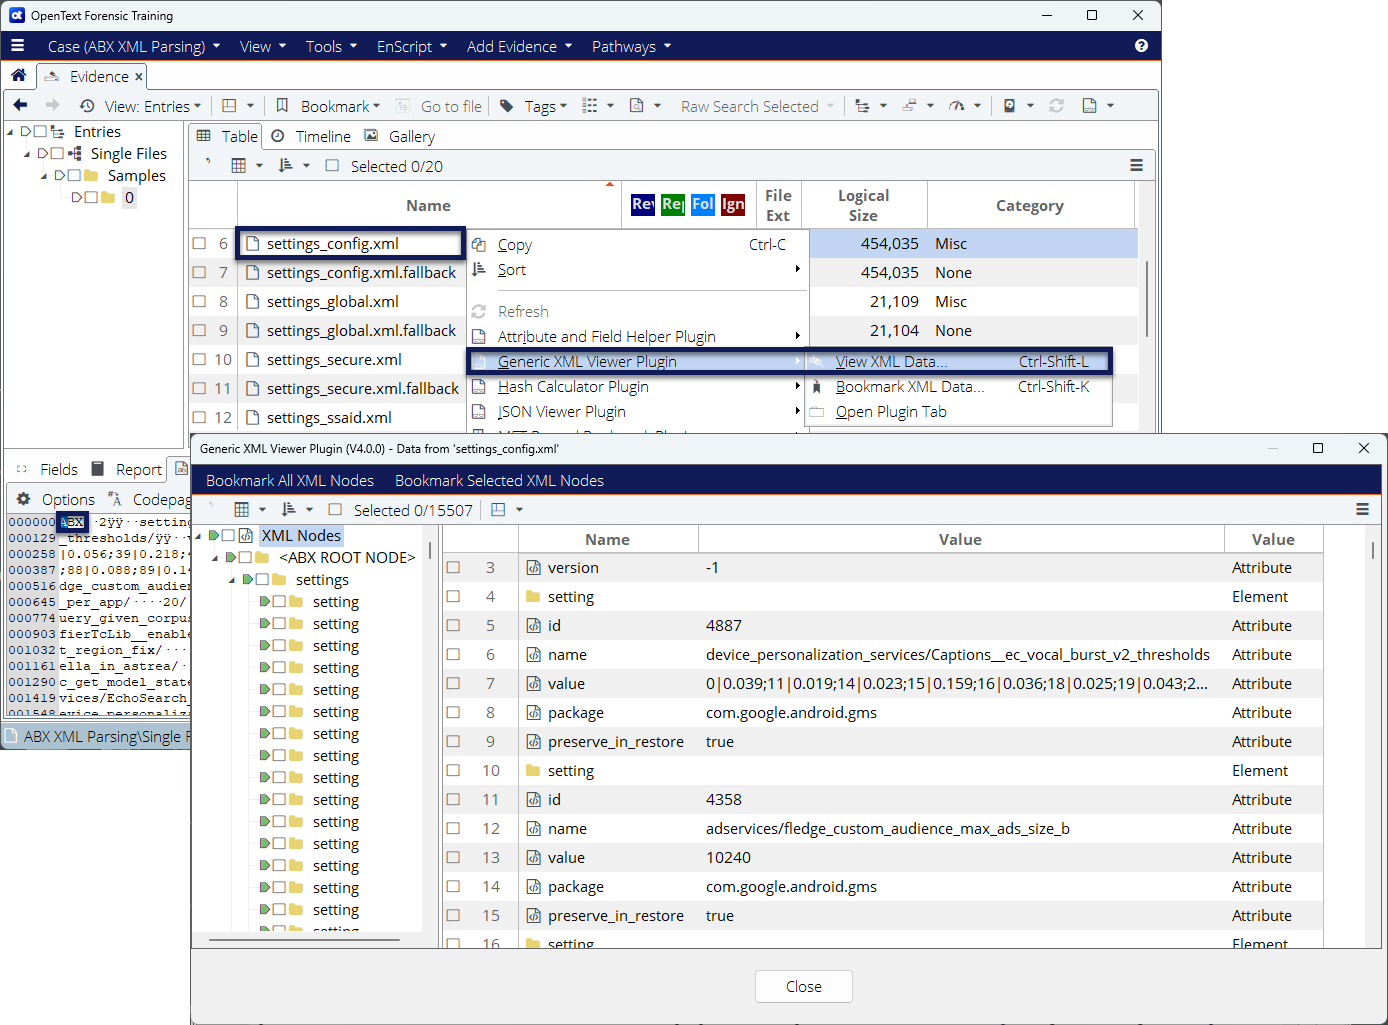Screen dimensions: 1388x1025
Task: Open the Table pane hamburger menu
Action: coord(1137,166)
